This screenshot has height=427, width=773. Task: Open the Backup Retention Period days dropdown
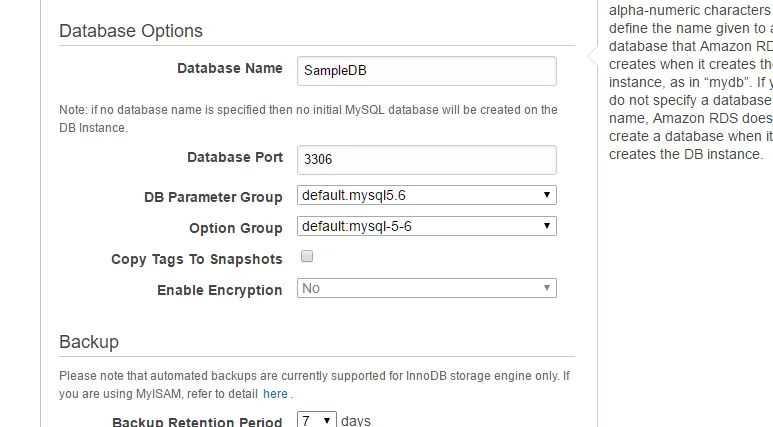click(x=316, y=421)
